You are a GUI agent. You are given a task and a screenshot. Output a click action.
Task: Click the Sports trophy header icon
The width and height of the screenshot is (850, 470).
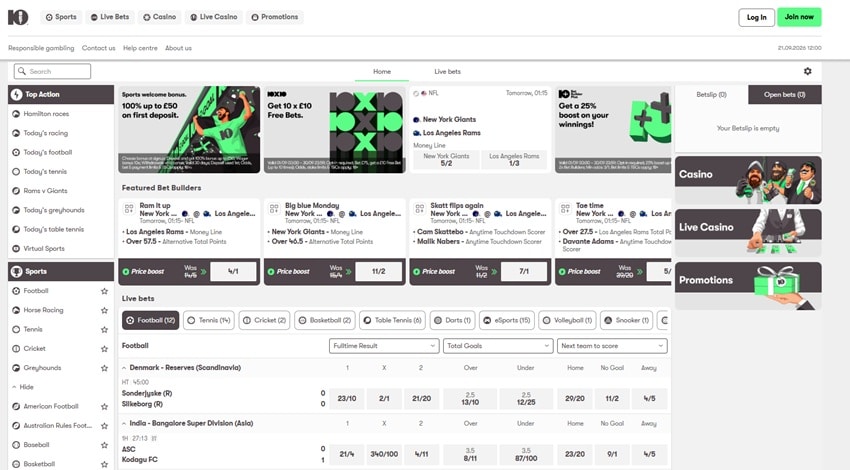pyautogui.click(x=17, y=271)
